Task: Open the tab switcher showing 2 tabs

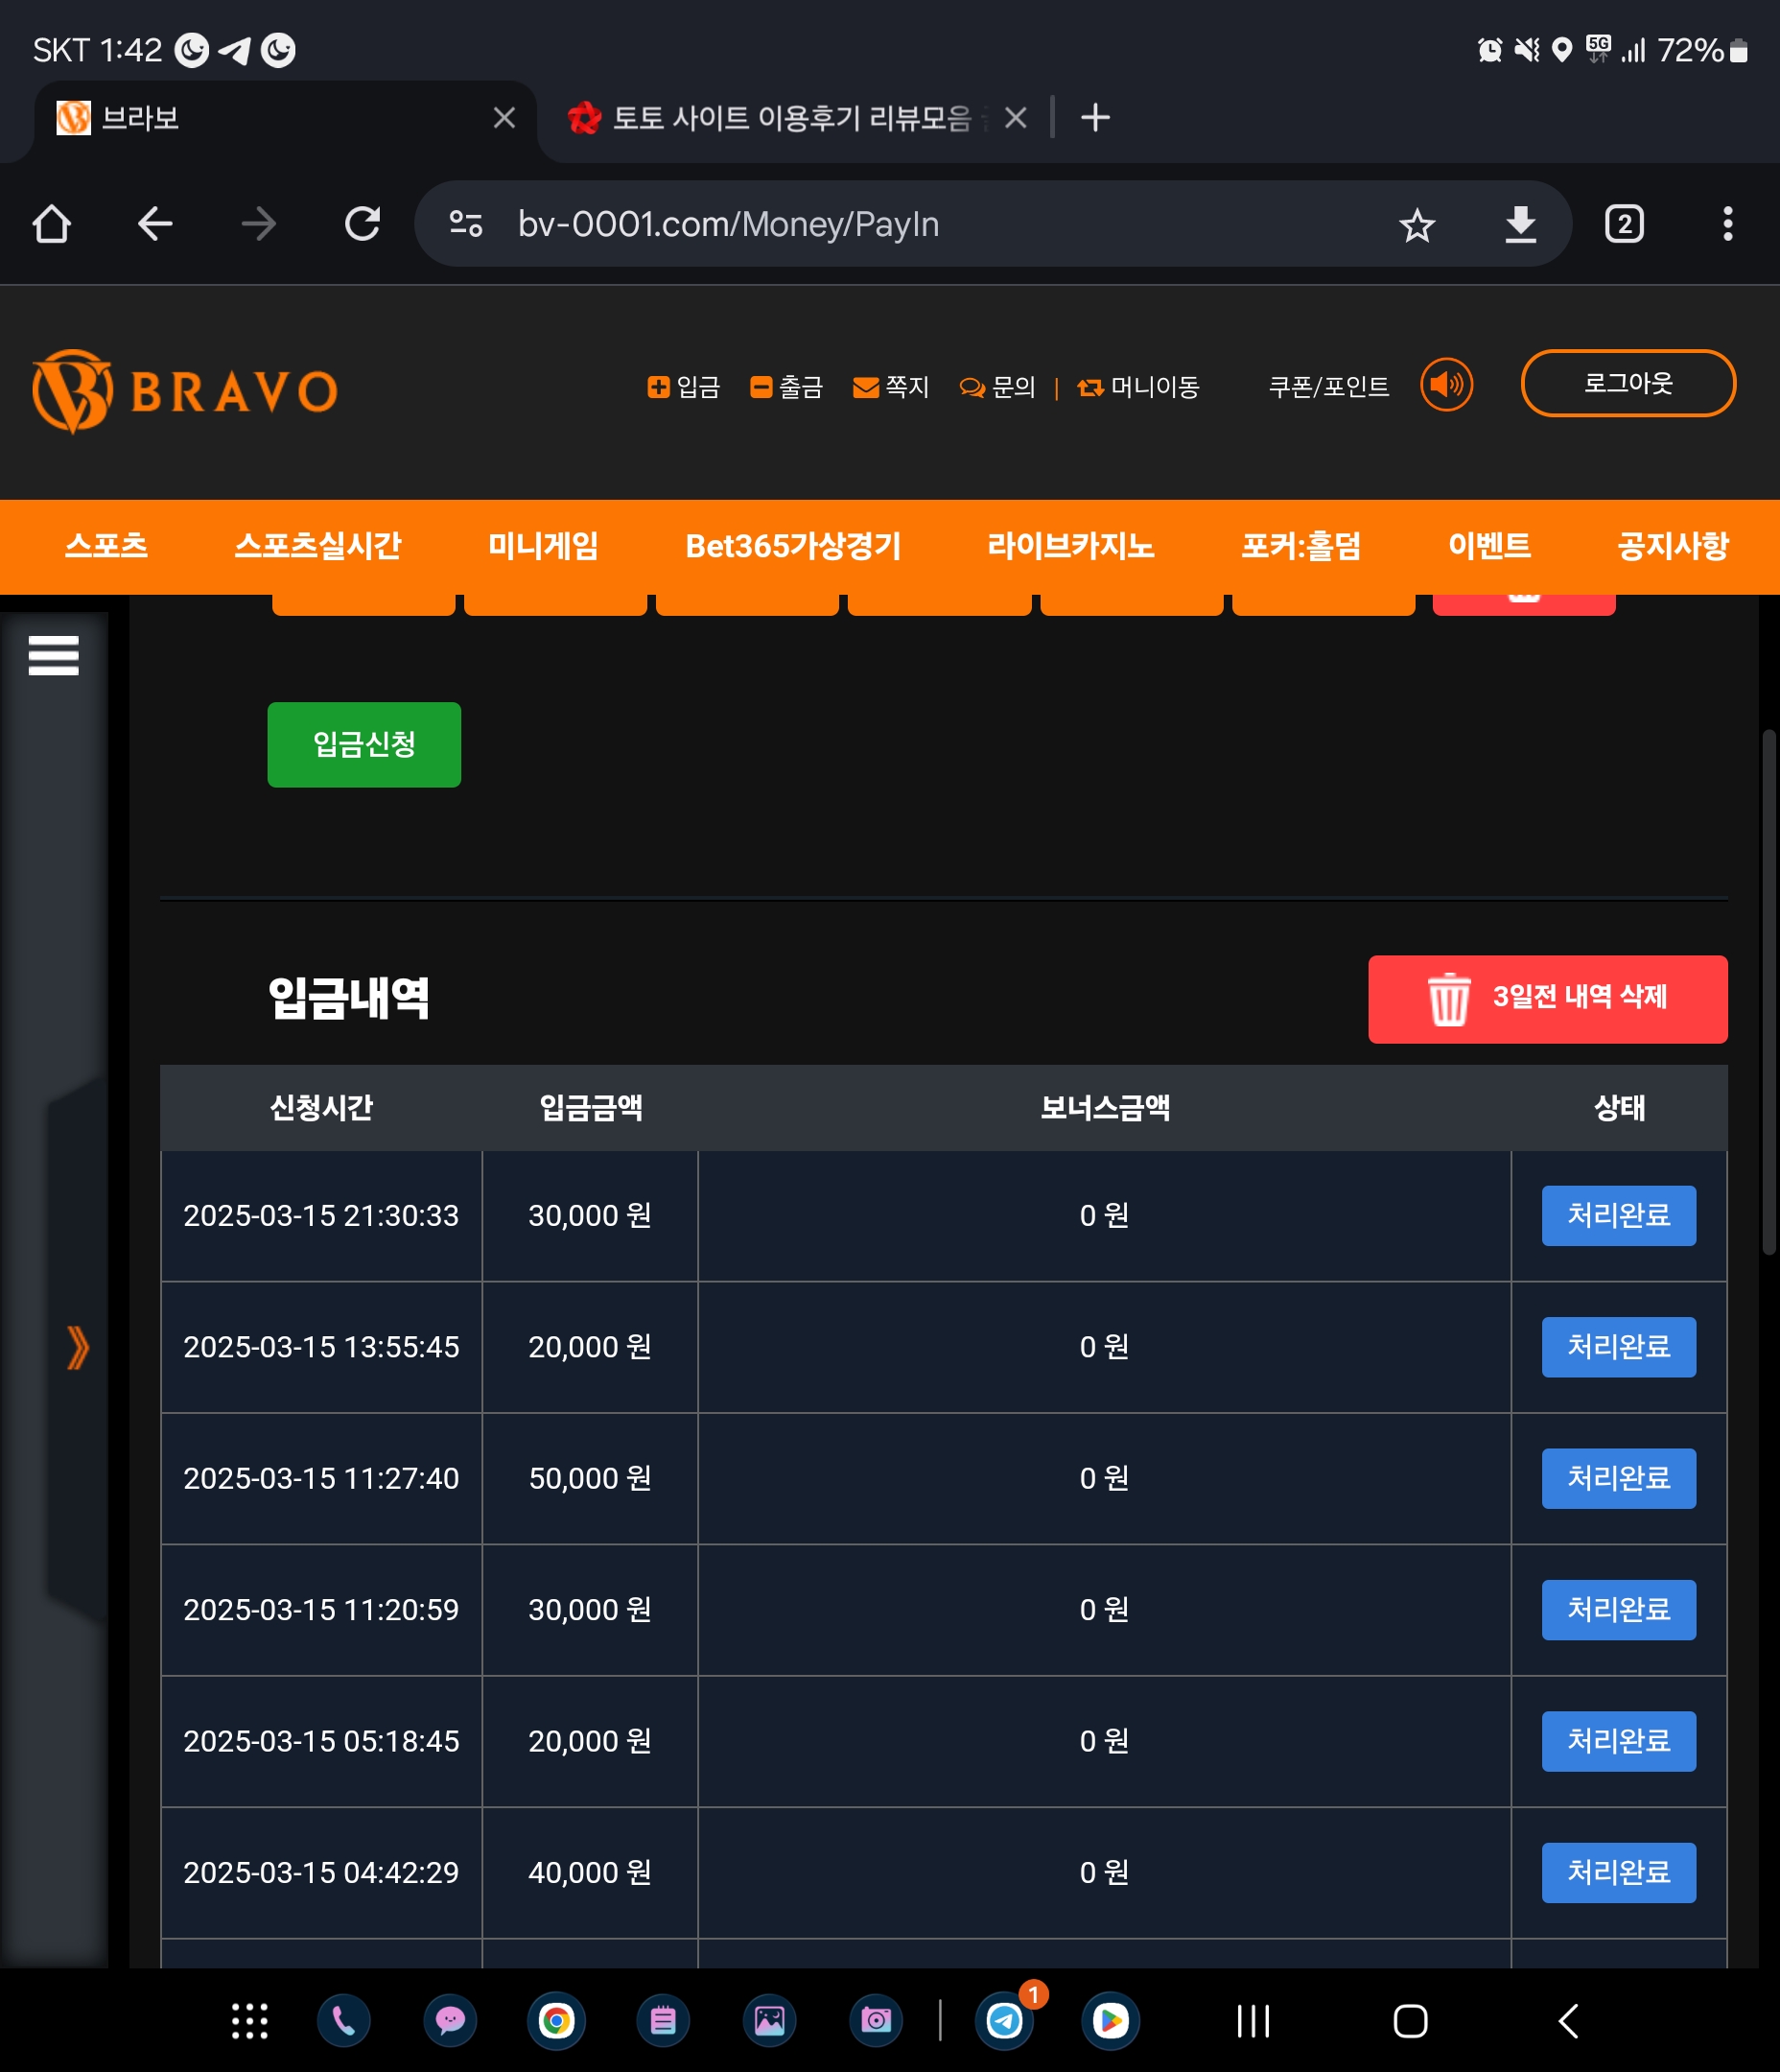Action: tap(1624, 225)
